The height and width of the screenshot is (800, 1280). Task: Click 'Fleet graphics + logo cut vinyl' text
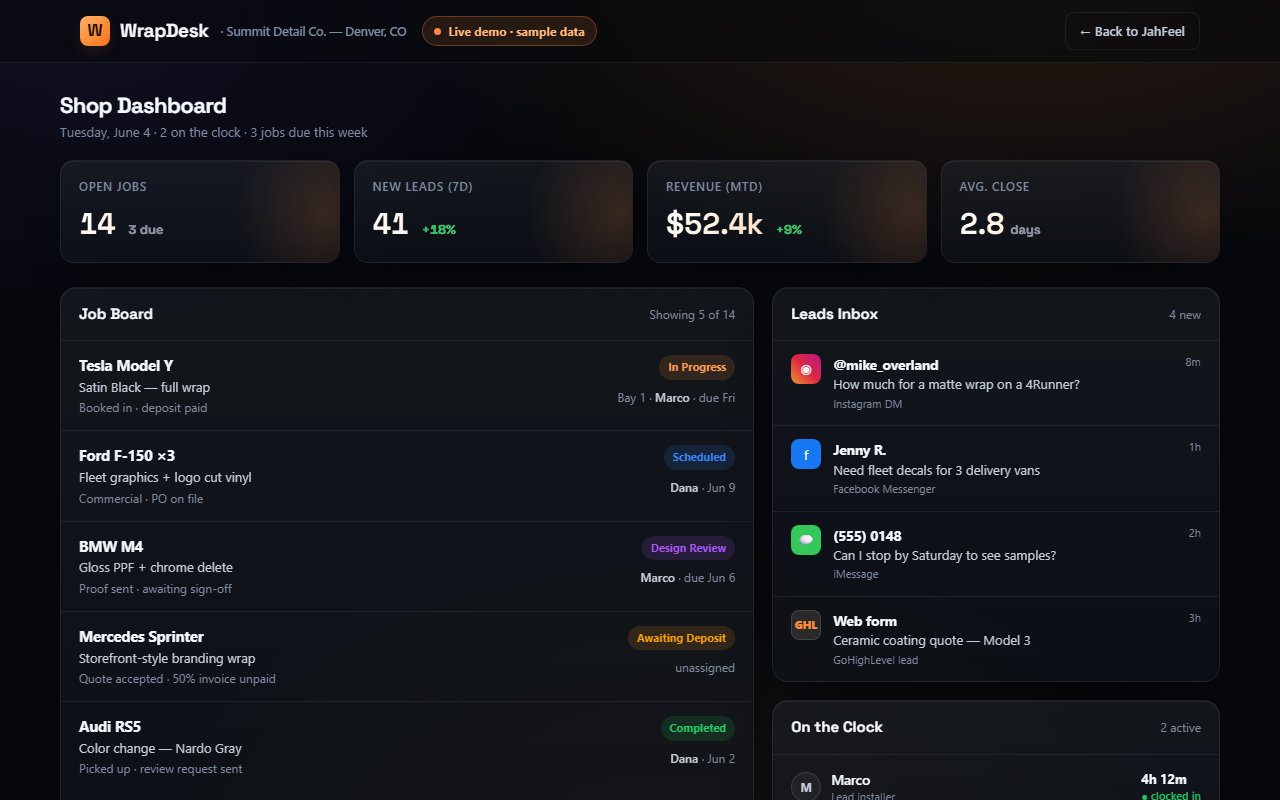[x=165, y=478]
